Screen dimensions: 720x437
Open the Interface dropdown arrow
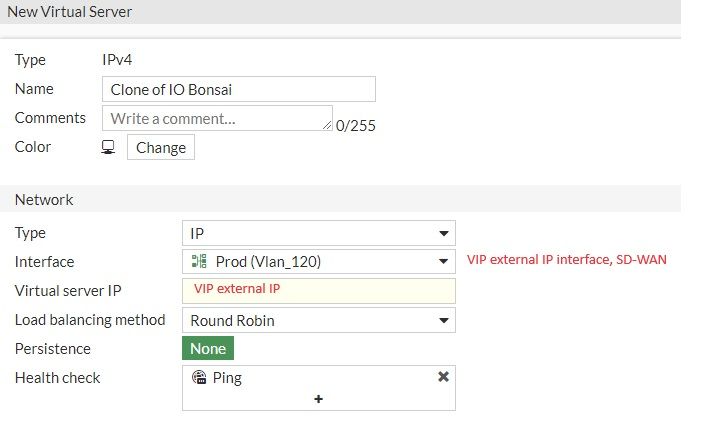coord(443,262)
